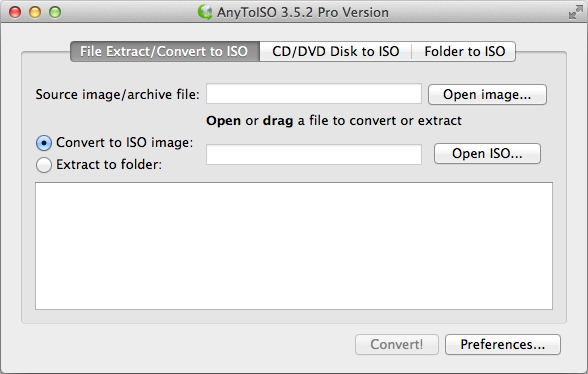The height and width of the screenshot is (374, 588).
Task: Click the window title AnyToISO 3.5.2 Pro Version
Action: point(303,12)
